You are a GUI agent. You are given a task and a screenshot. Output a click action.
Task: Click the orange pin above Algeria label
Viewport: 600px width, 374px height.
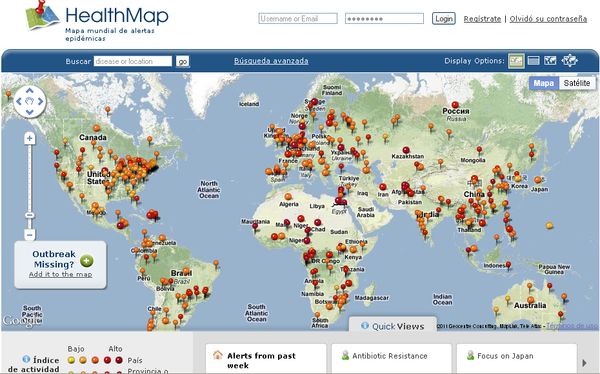point(288,197)
